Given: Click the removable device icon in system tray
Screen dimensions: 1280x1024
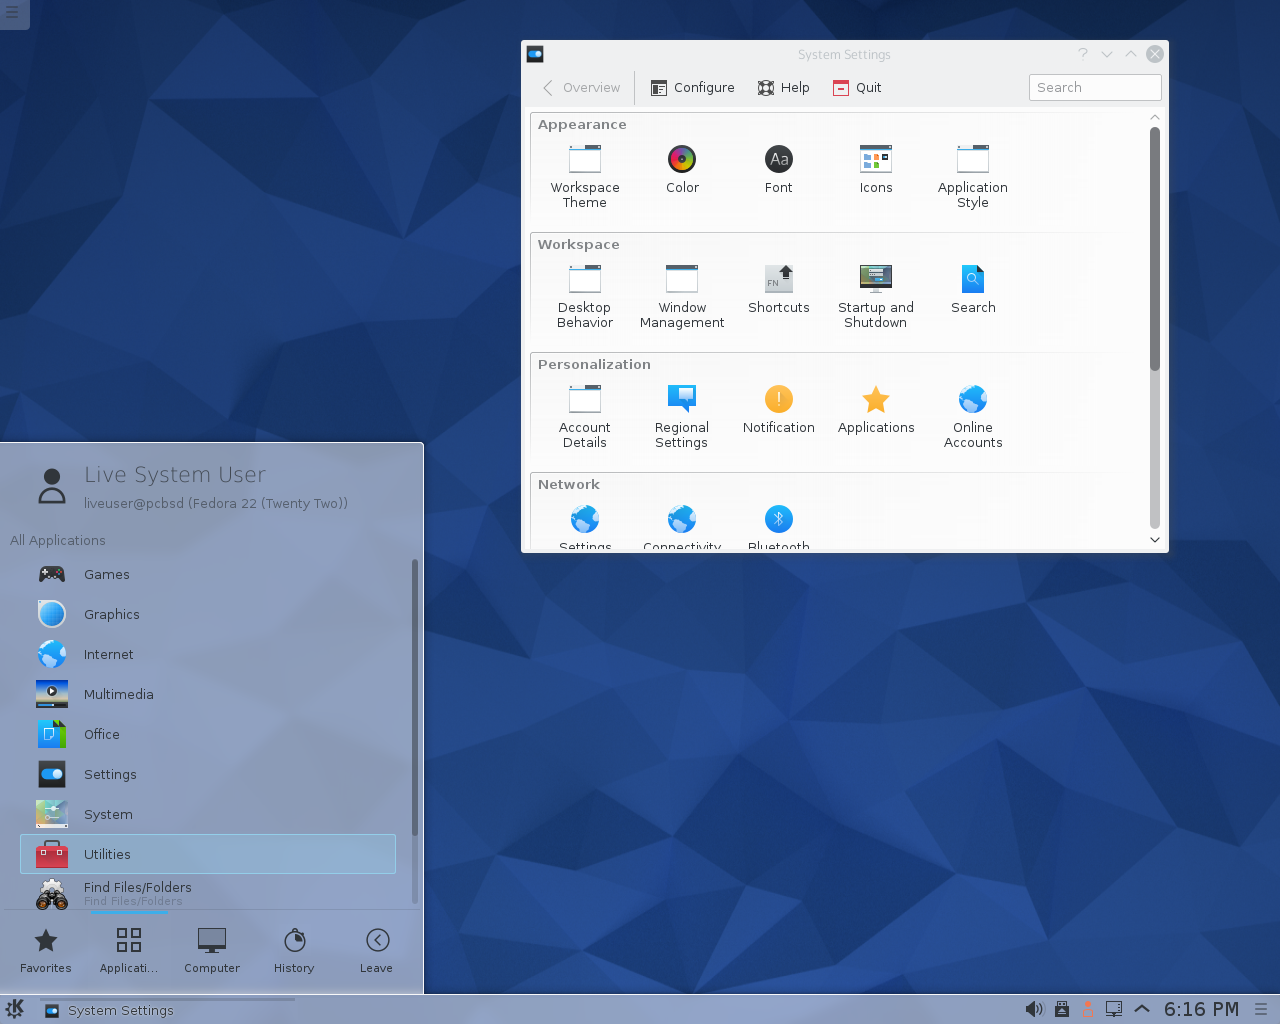Looking at the screenshot, I should (x=1062, y=1009).
